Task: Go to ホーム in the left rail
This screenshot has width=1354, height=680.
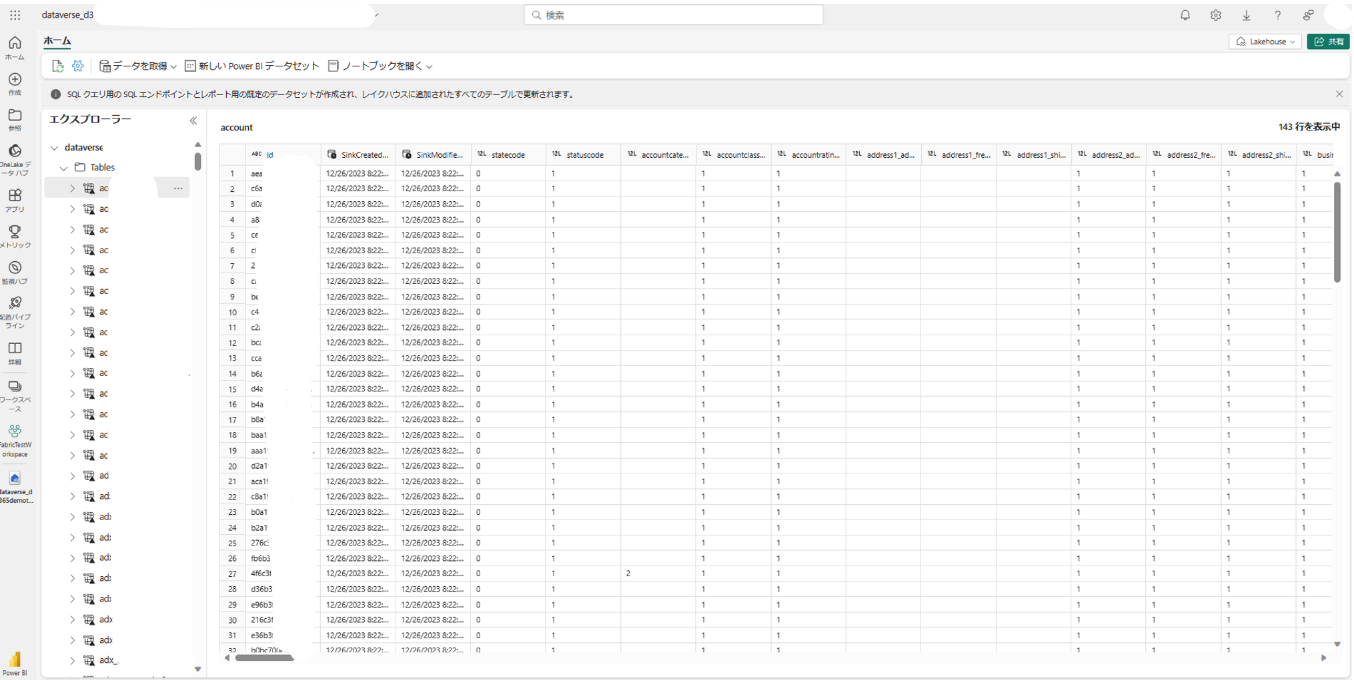Action: click(x=15, y=47)
